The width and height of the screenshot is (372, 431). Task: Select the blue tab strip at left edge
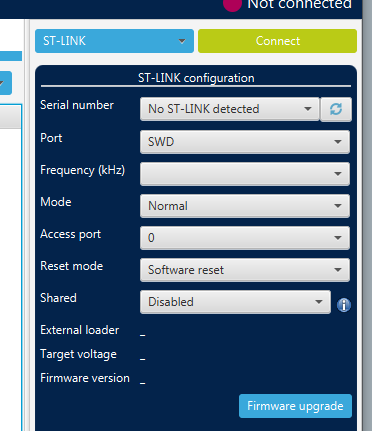pos(11,56)
